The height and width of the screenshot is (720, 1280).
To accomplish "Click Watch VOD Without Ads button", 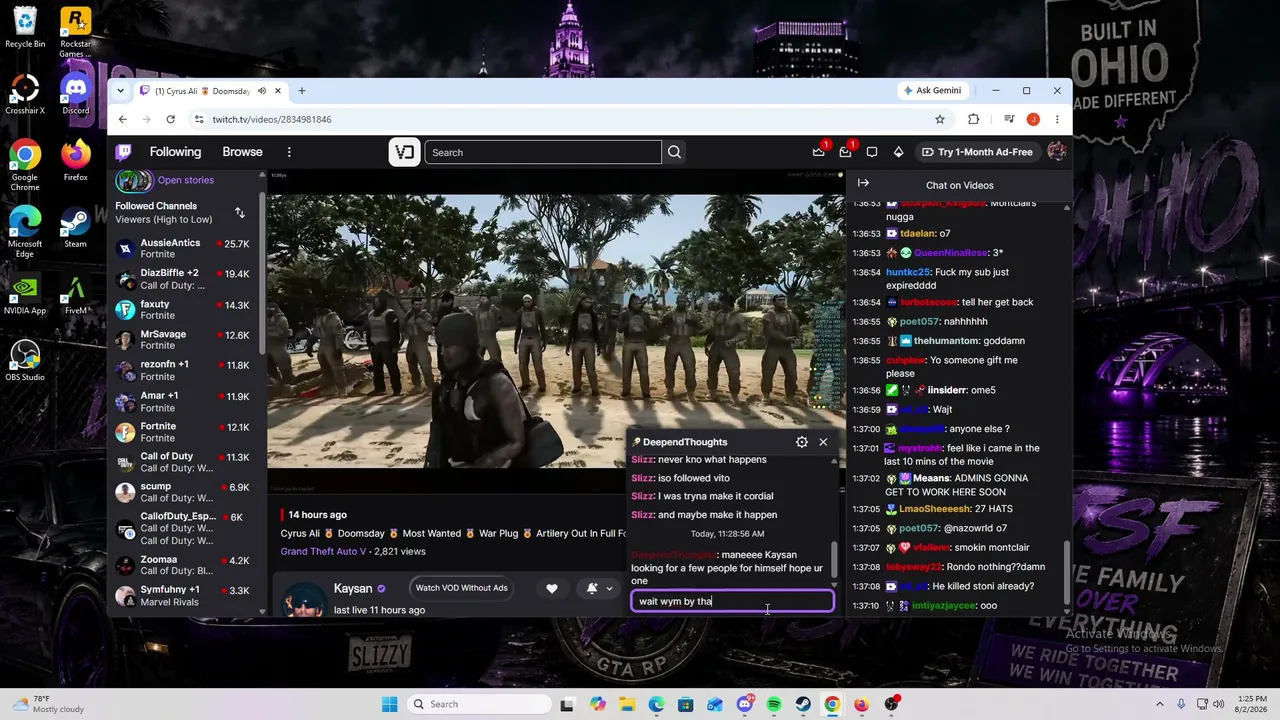I will pyautogui.click(x=461, y=588).
